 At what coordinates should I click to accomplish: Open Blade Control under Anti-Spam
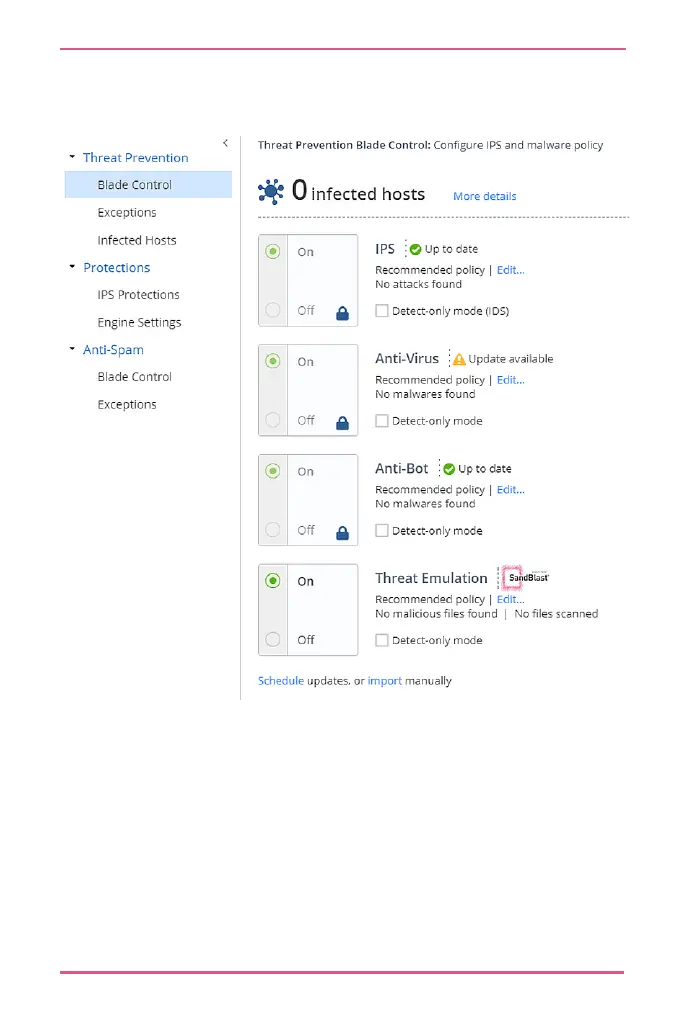(135, 376)
